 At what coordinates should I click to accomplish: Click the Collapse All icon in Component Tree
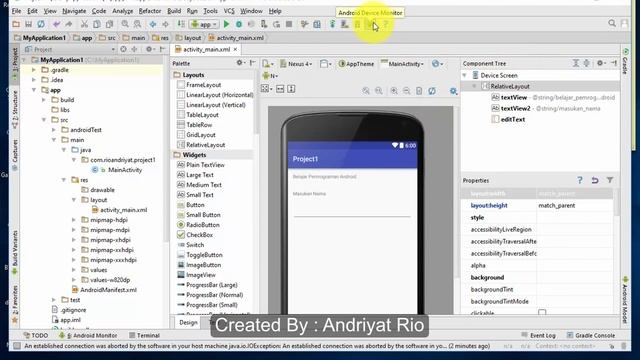point(587,63)
